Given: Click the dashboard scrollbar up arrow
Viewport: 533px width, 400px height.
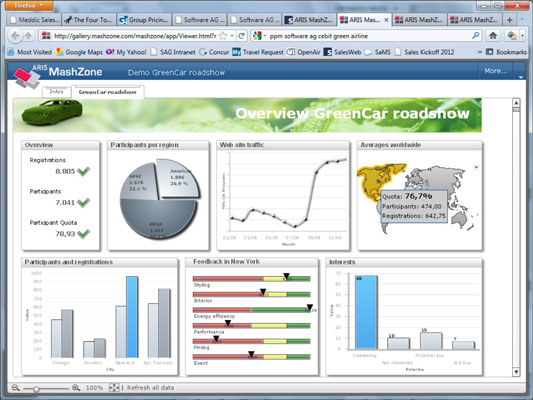Looking at the screenshot, I should [516, 102].
